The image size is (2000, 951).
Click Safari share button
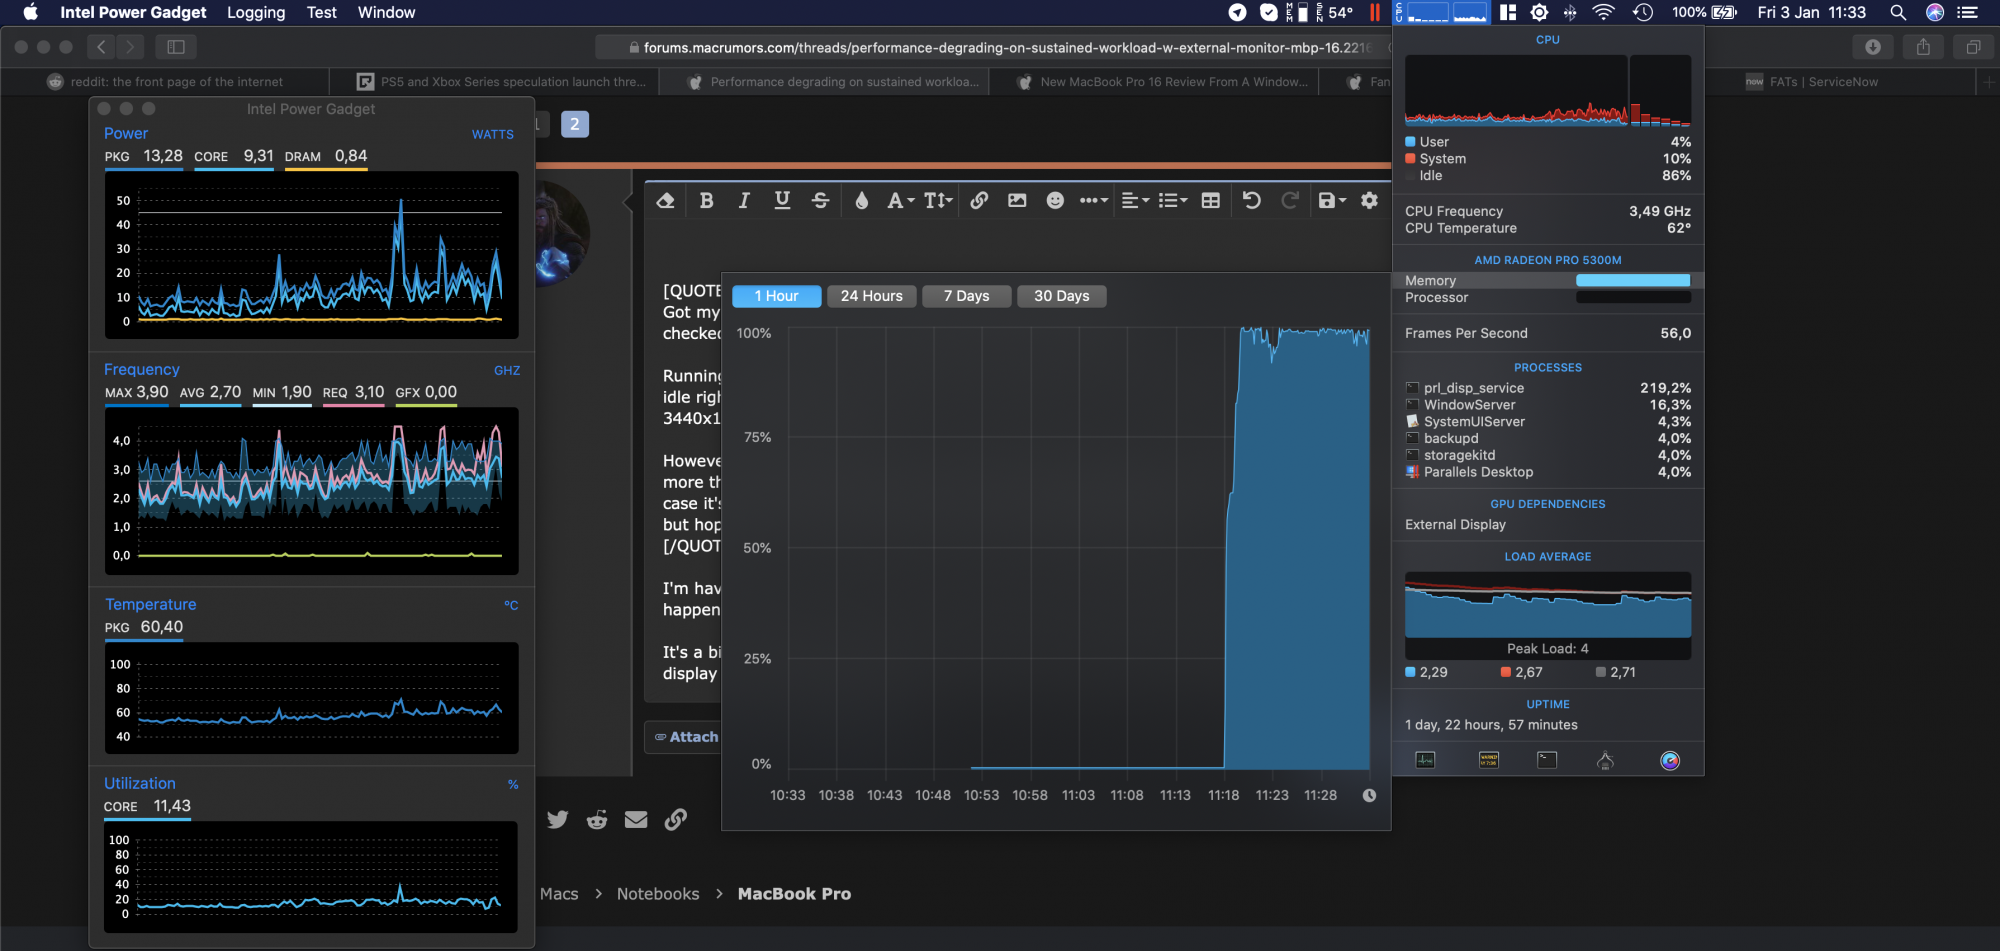point(1923,47)
